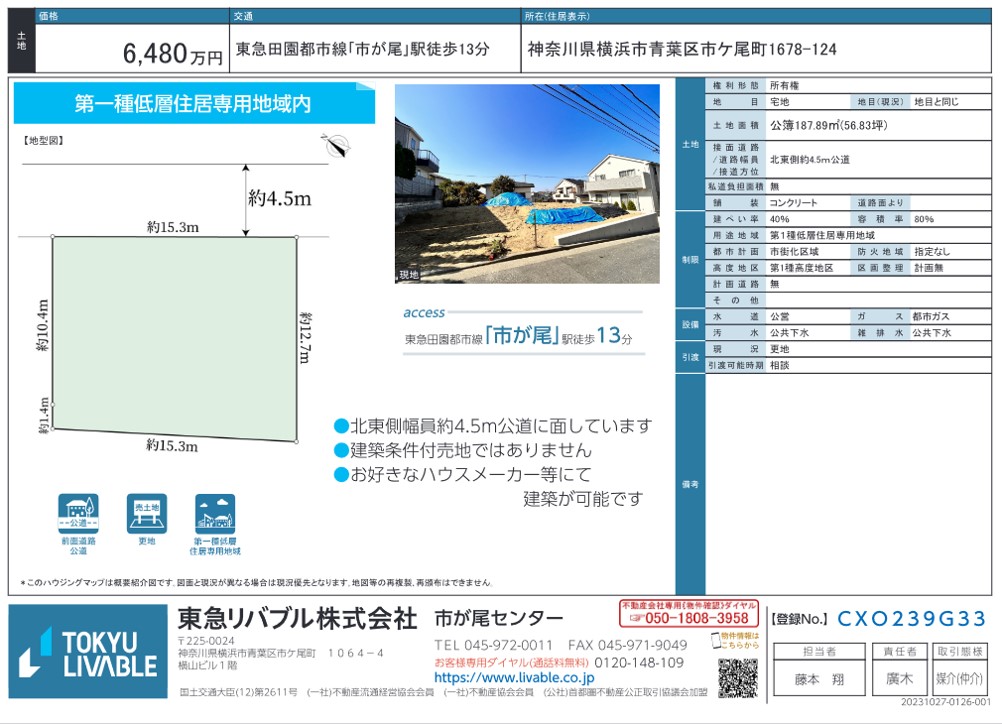Click the Tokyu Livable logo
Screen dimensions: 1002x724
[x=88, y=652]
